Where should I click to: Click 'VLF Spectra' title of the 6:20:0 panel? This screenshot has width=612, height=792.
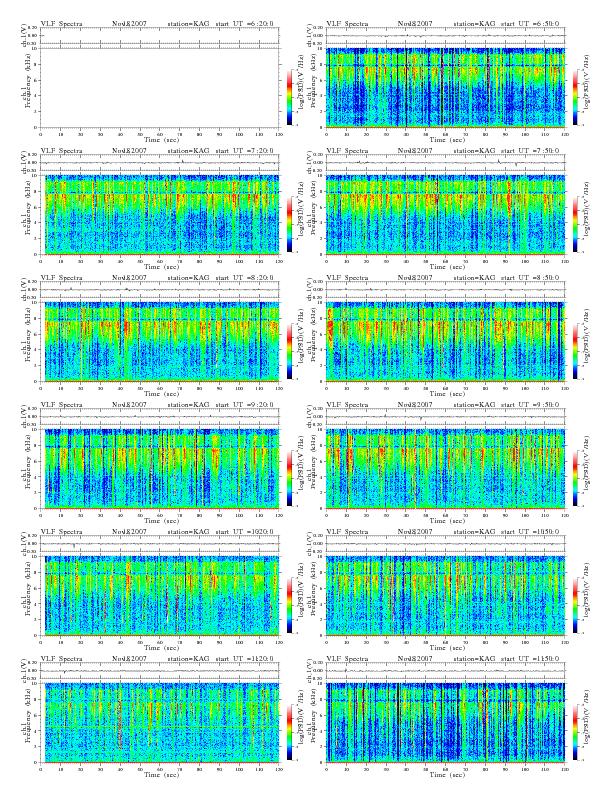(61, 24)
